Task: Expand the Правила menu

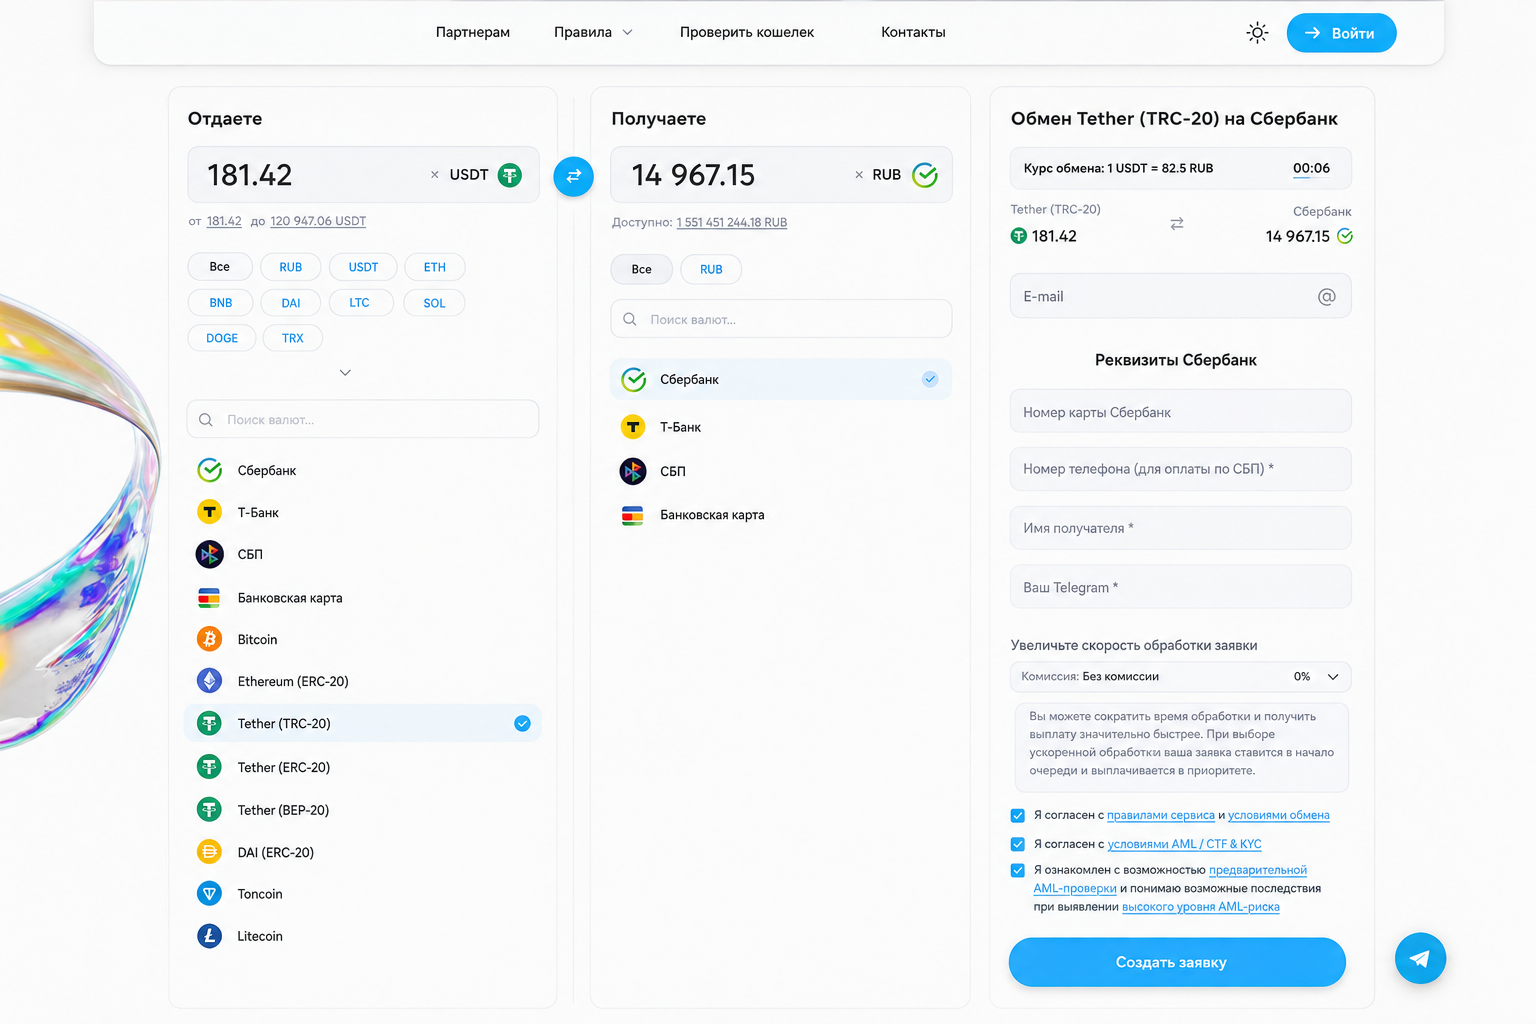Action: [593, 32]
